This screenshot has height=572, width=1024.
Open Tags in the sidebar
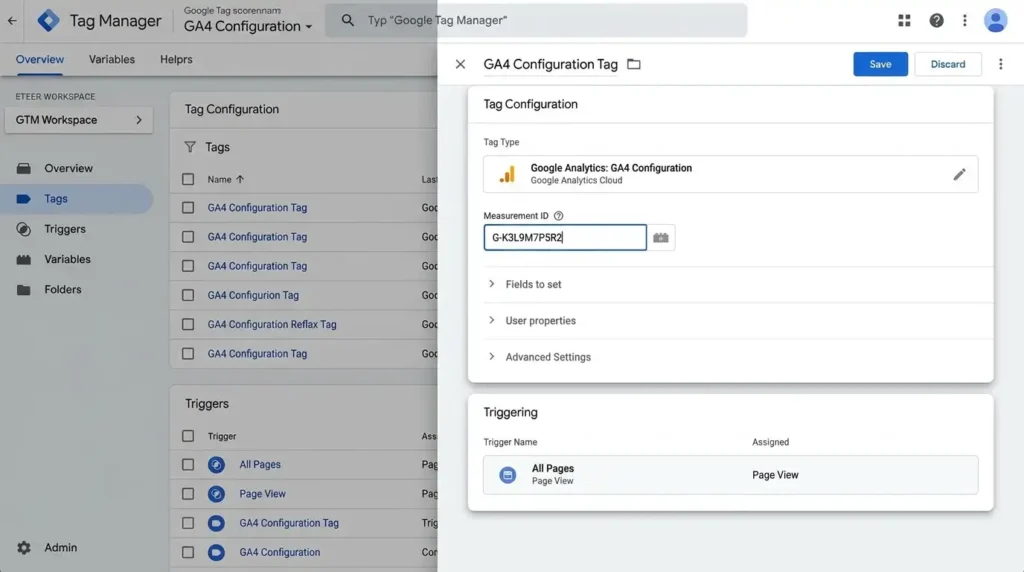click(x=77, y=199)
